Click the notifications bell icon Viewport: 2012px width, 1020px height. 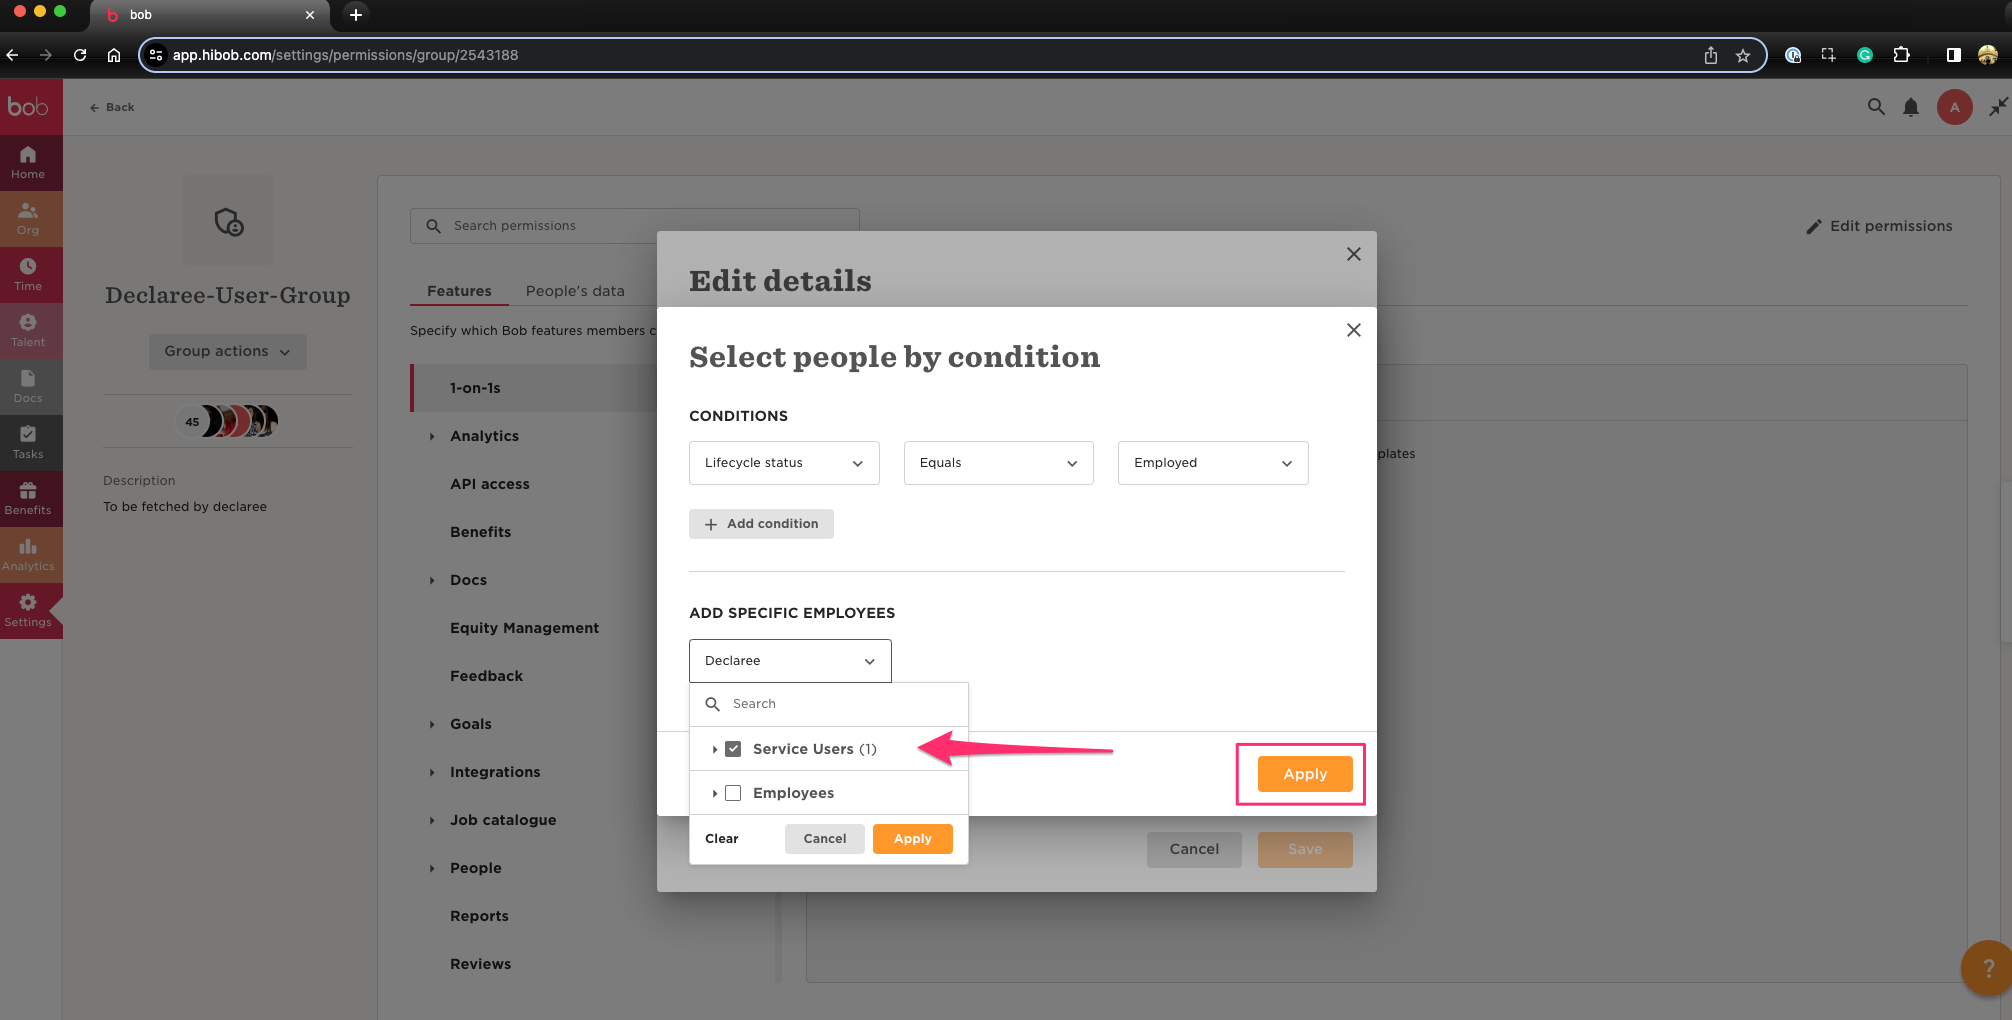tap(1910, 107)
